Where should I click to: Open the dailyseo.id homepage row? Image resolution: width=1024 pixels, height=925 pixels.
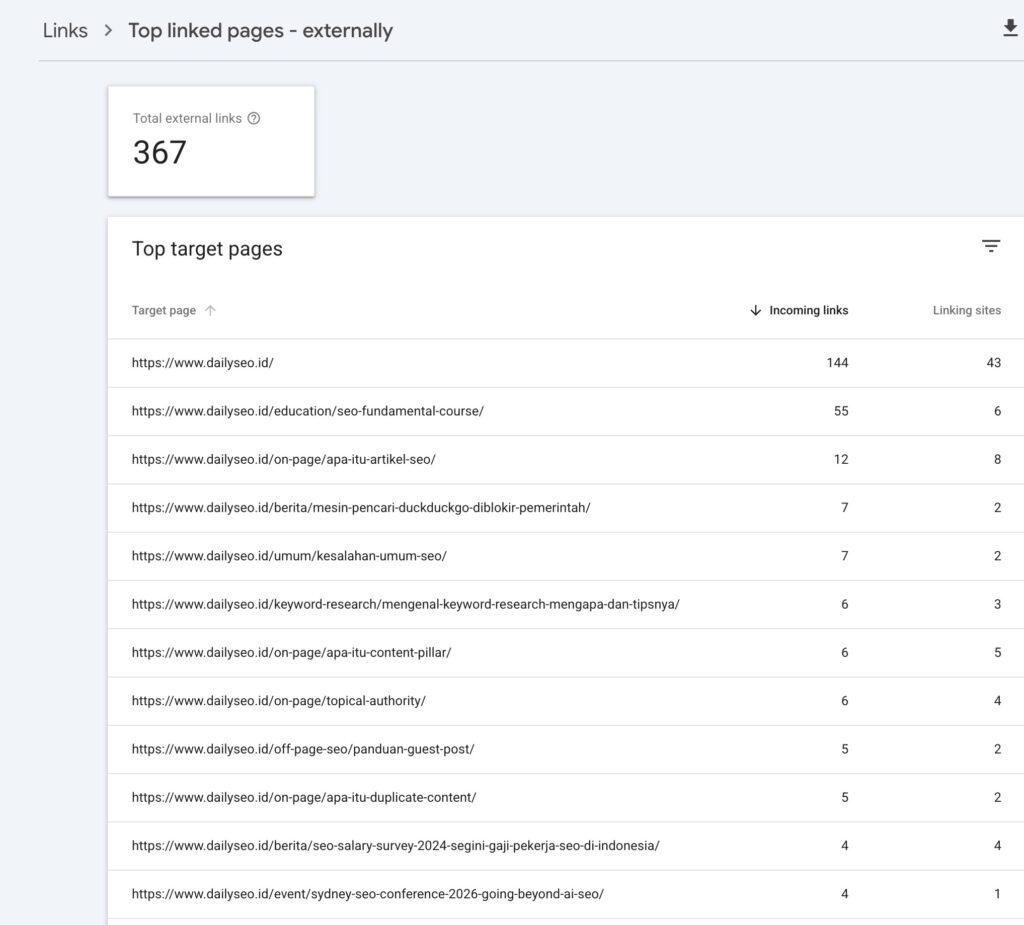566,363
